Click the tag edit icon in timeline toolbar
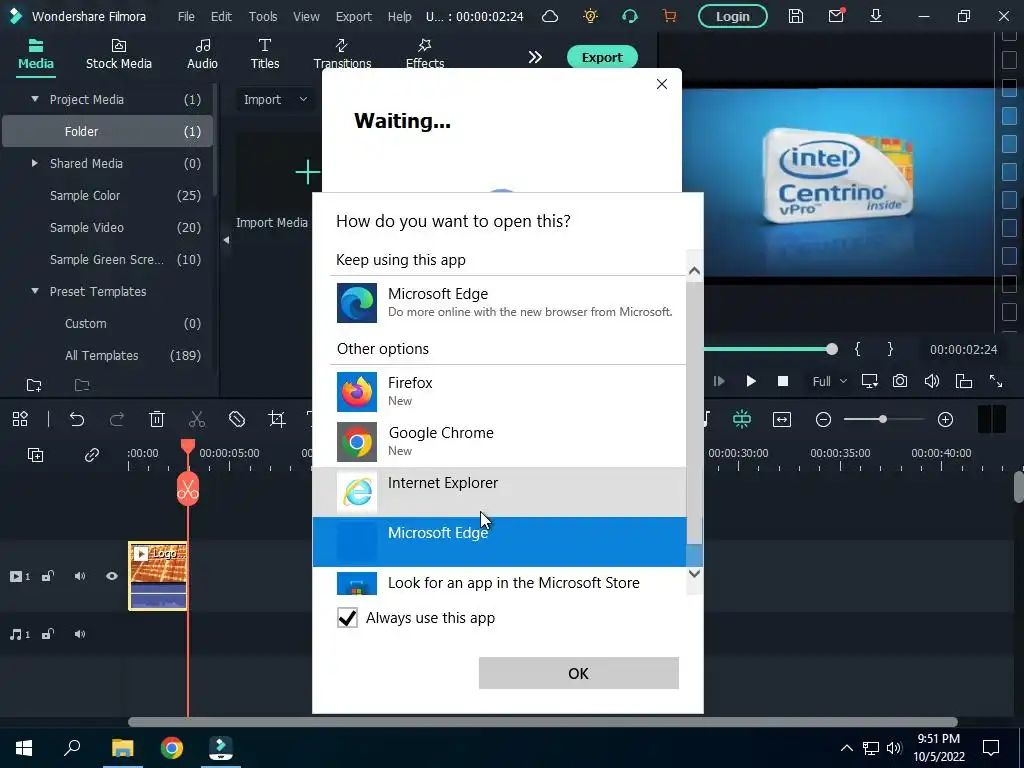 click(236, 419)
